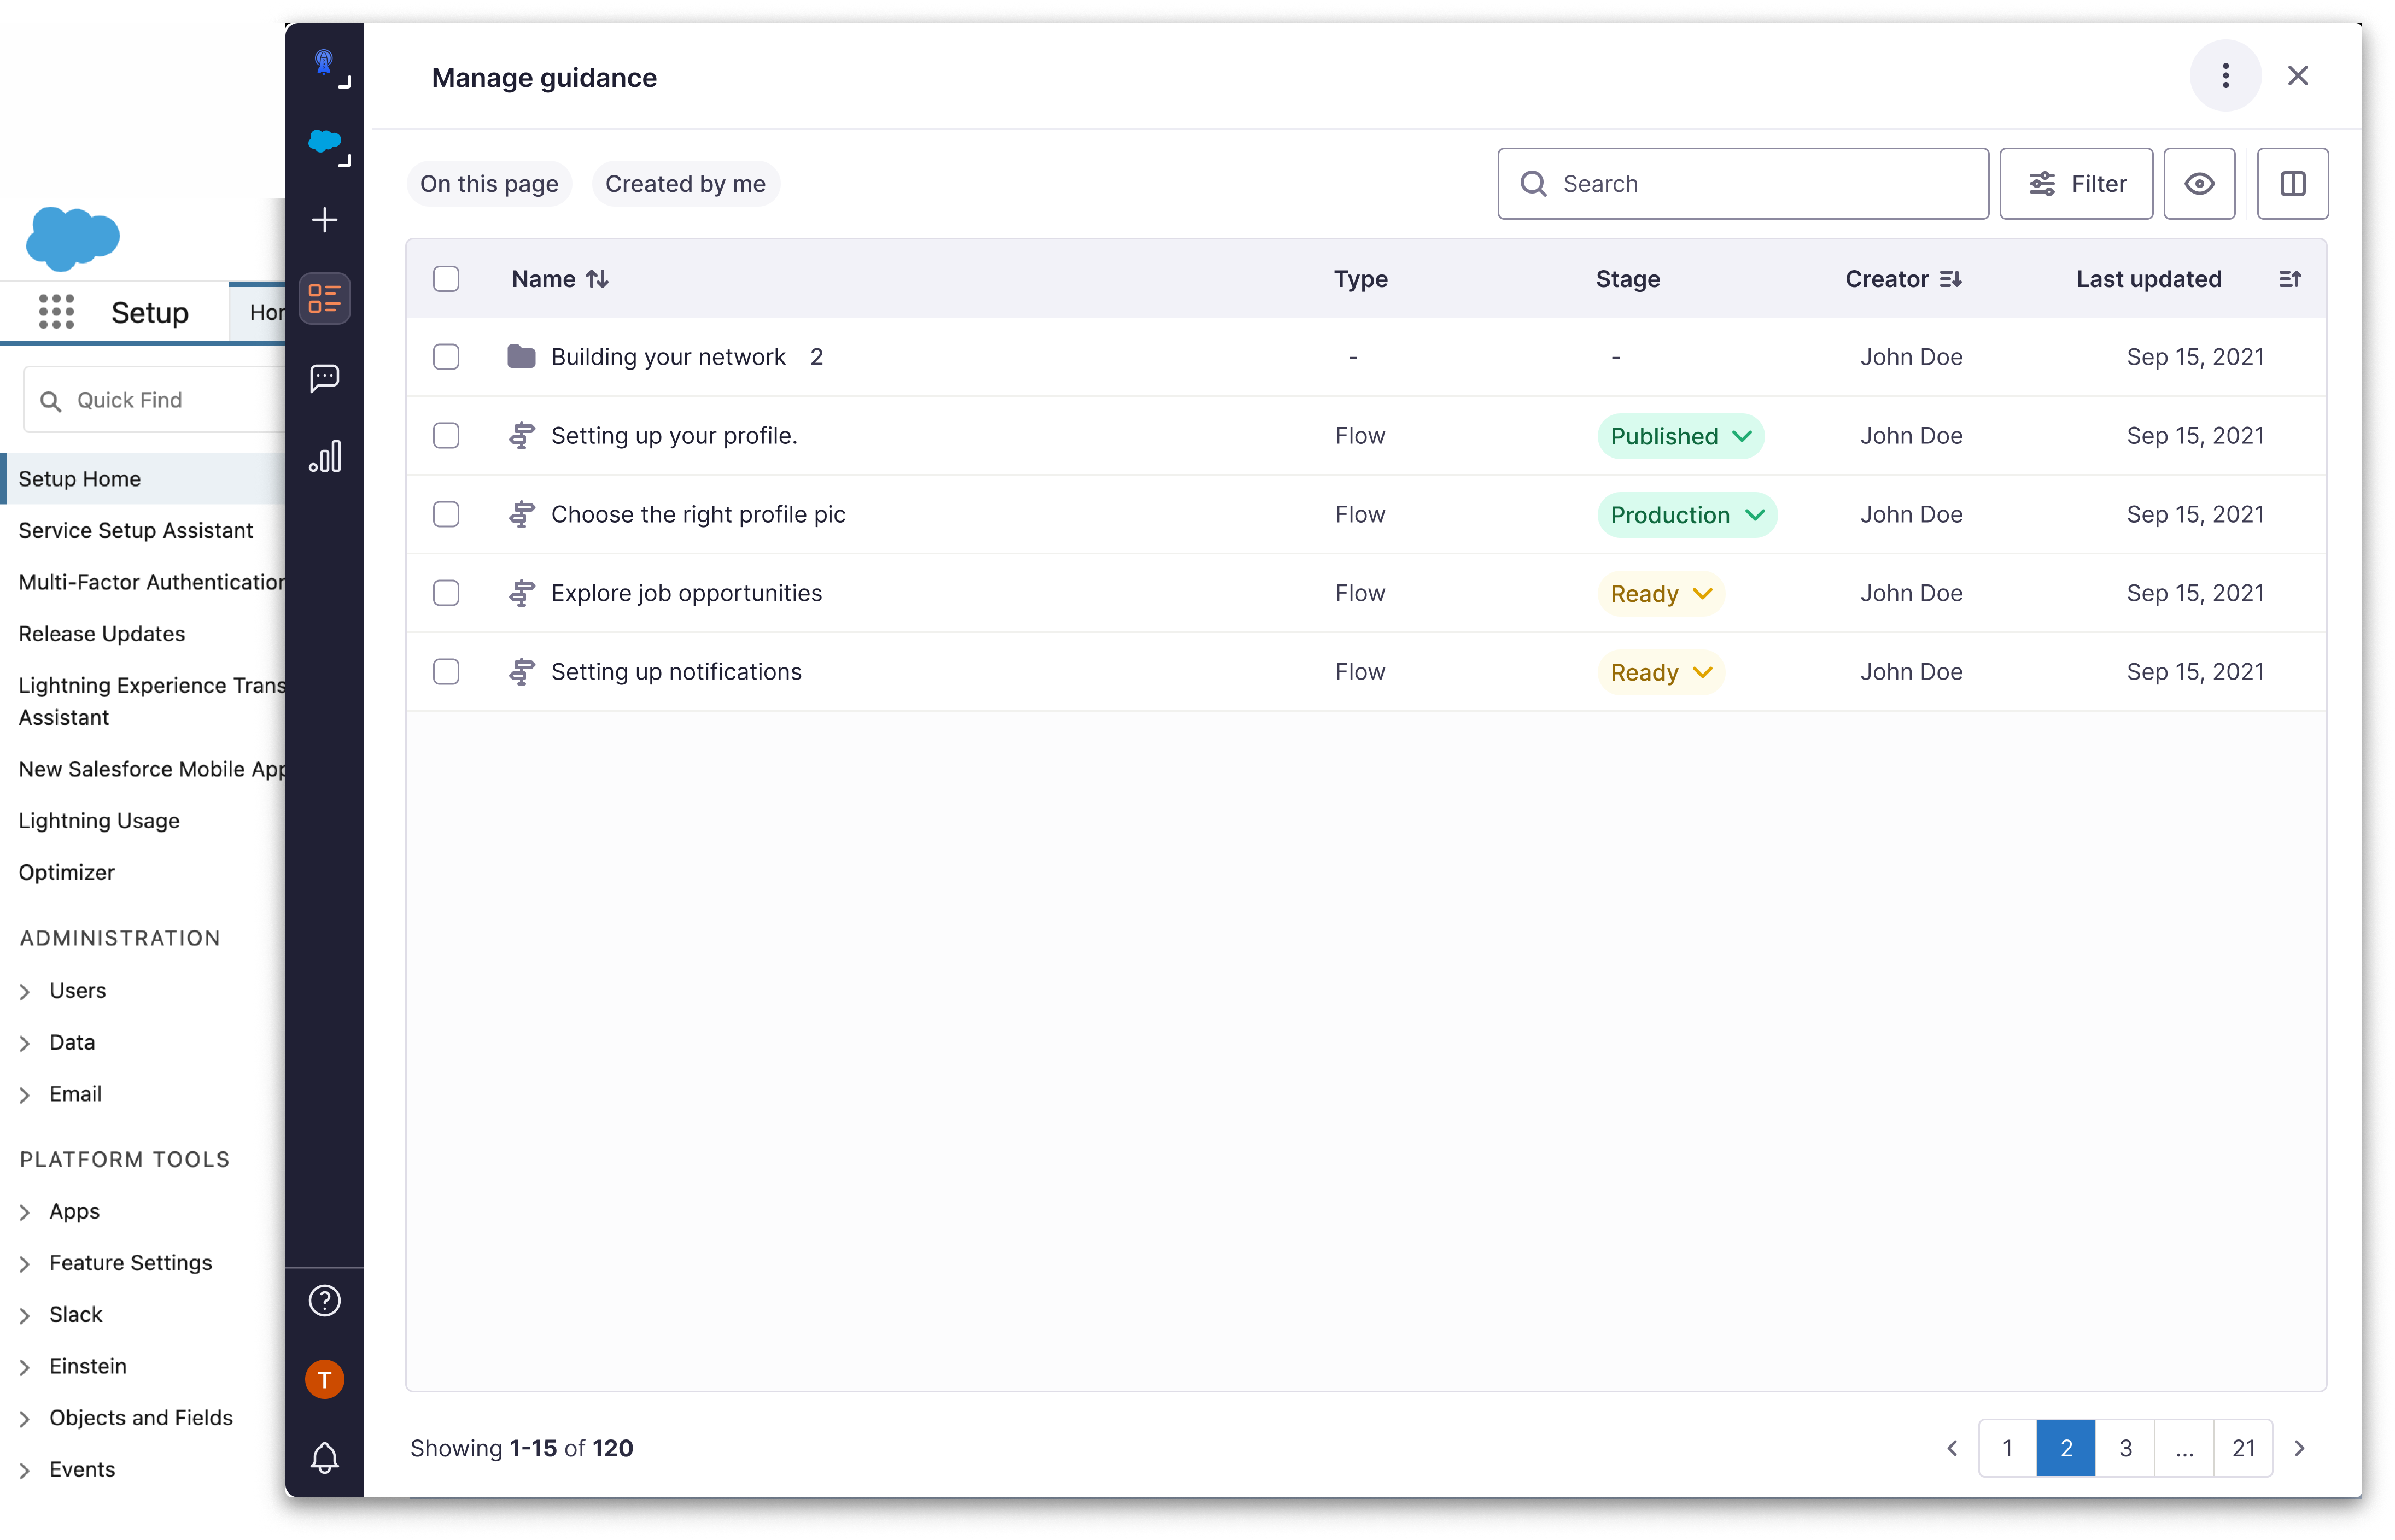This screenshot has height=1540, width=2395.
Task: Select the 'On this page' filter chip
Action: 489,184
